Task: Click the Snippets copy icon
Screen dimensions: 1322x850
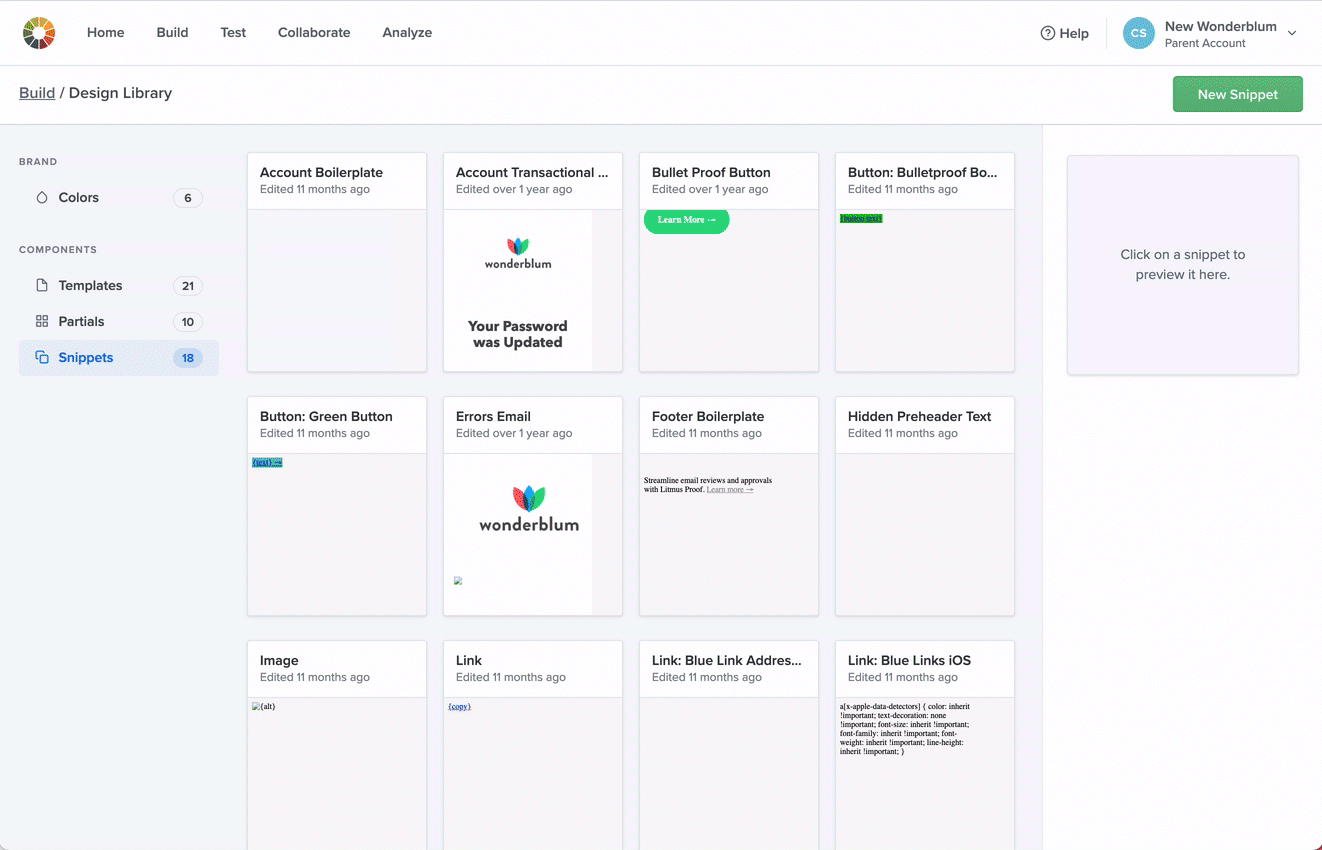Action: click(x=42, y=358)
